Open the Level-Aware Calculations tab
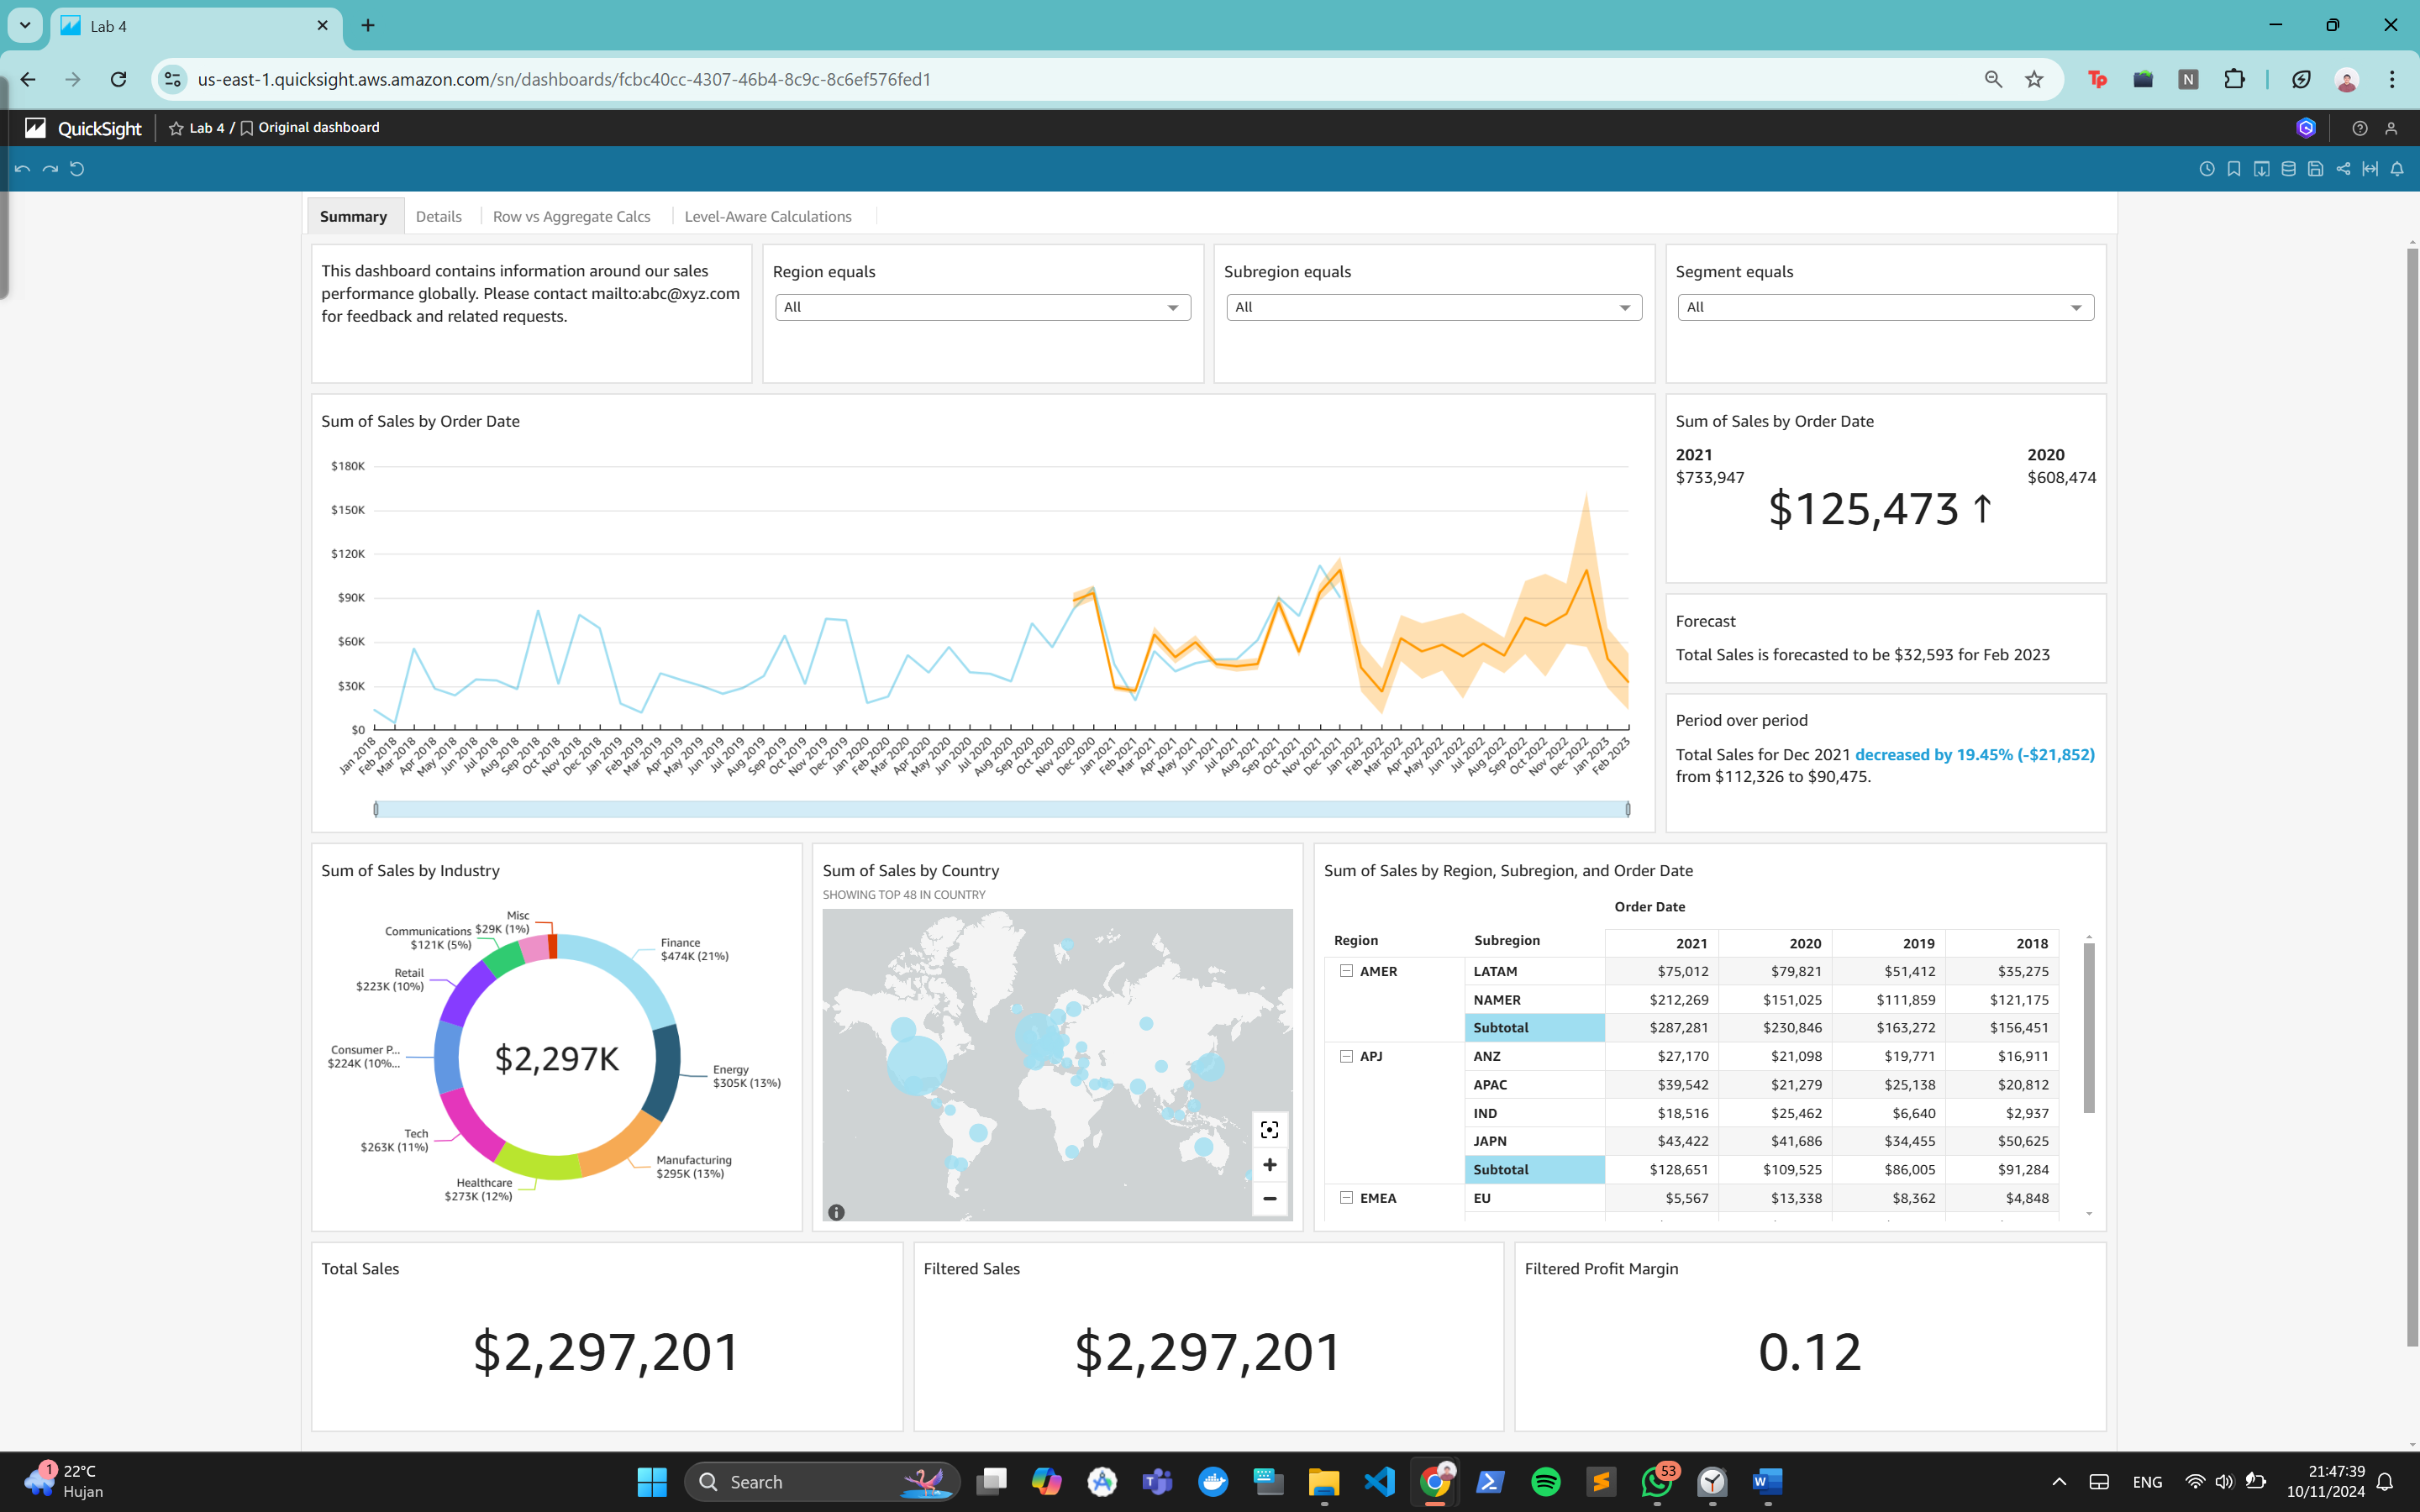This screenshot has width=2420, height=1512. coord(767,216)
